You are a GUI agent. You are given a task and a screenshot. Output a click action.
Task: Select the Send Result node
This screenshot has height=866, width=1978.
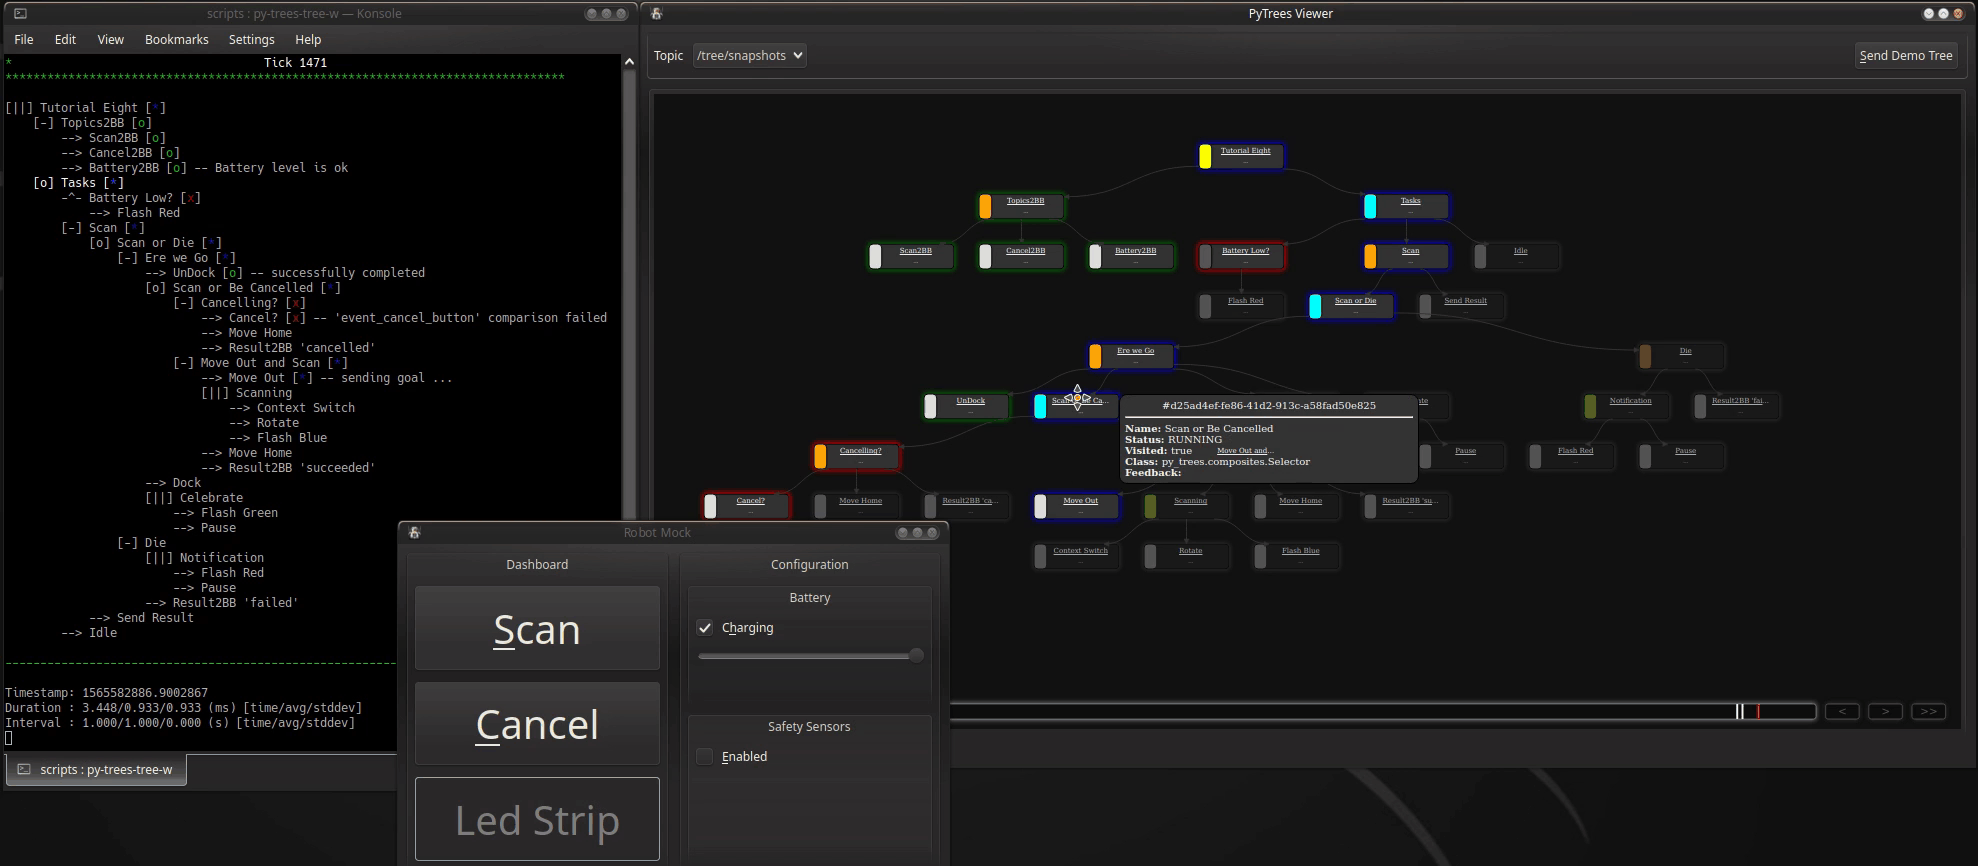coord(1461,306)
